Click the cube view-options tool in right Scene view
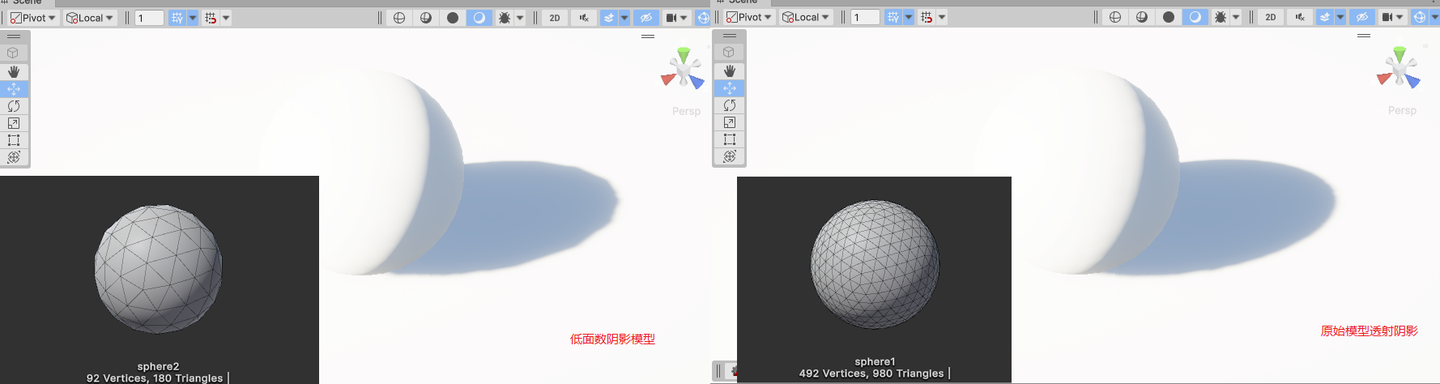Screen dimensions: 1440x384 point(729,52)
